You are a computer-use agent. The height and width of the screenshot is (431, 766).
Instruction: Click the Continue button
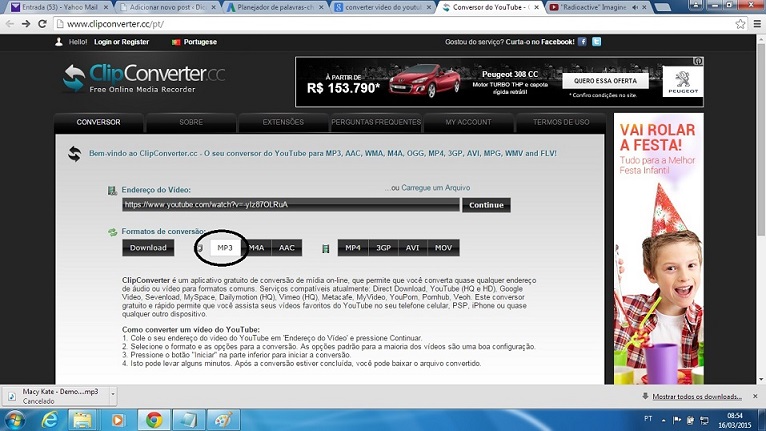pos(486,205)
